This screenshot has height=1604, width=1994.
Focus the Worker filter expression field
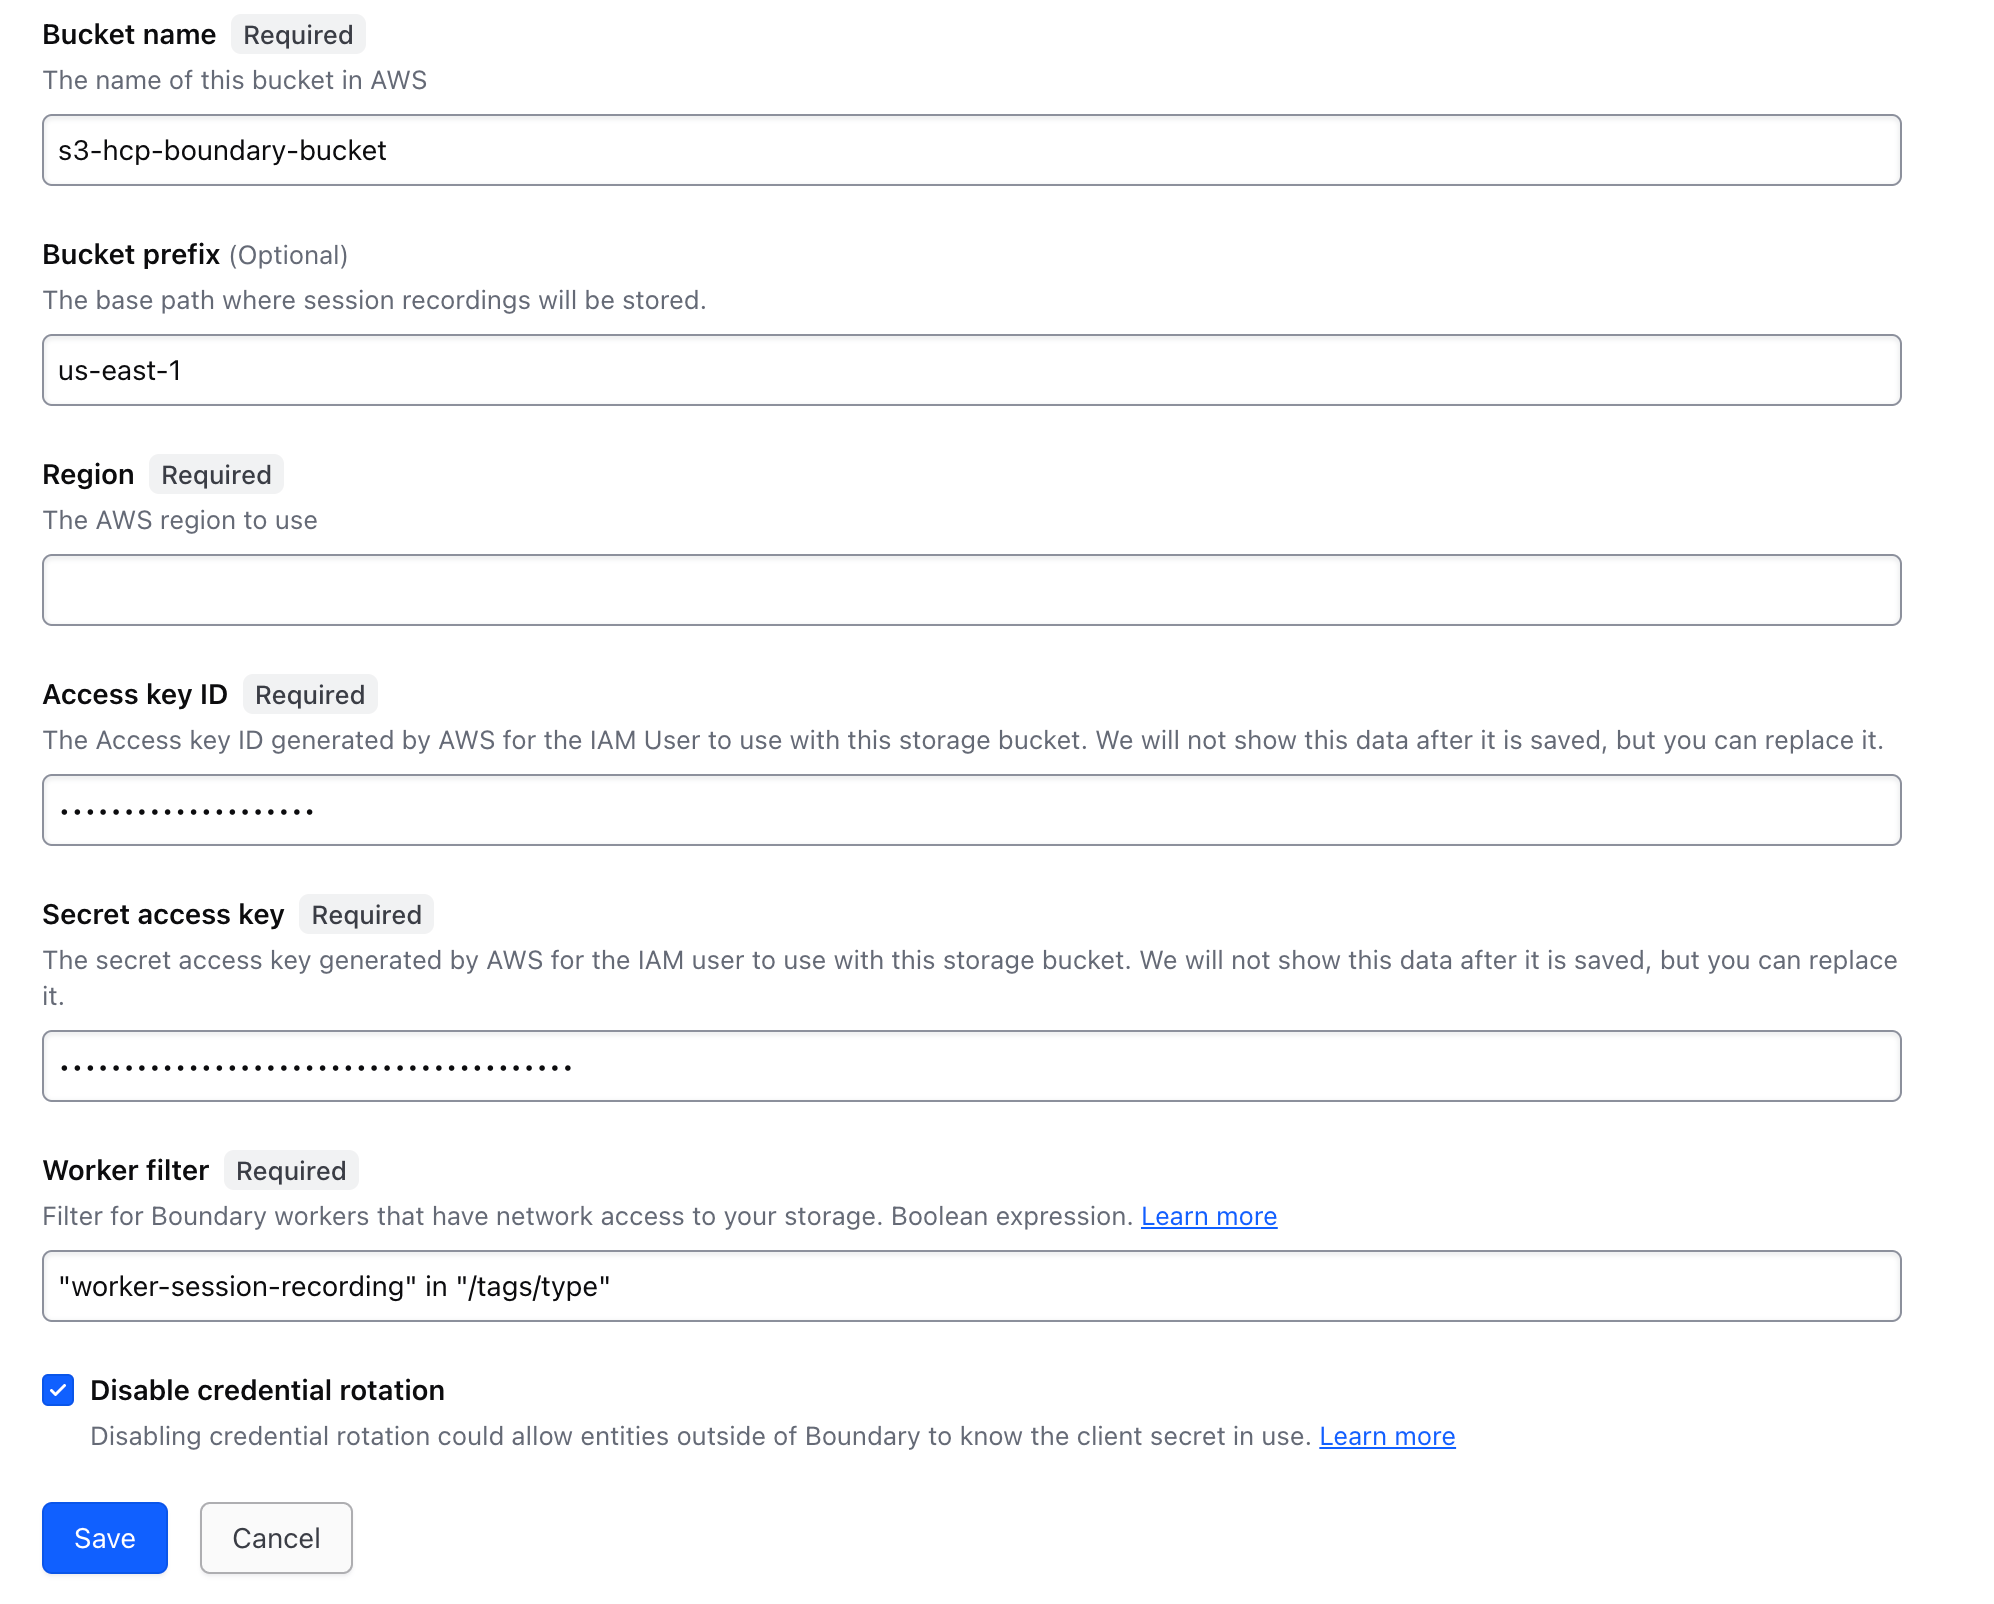click(970, 1286)
